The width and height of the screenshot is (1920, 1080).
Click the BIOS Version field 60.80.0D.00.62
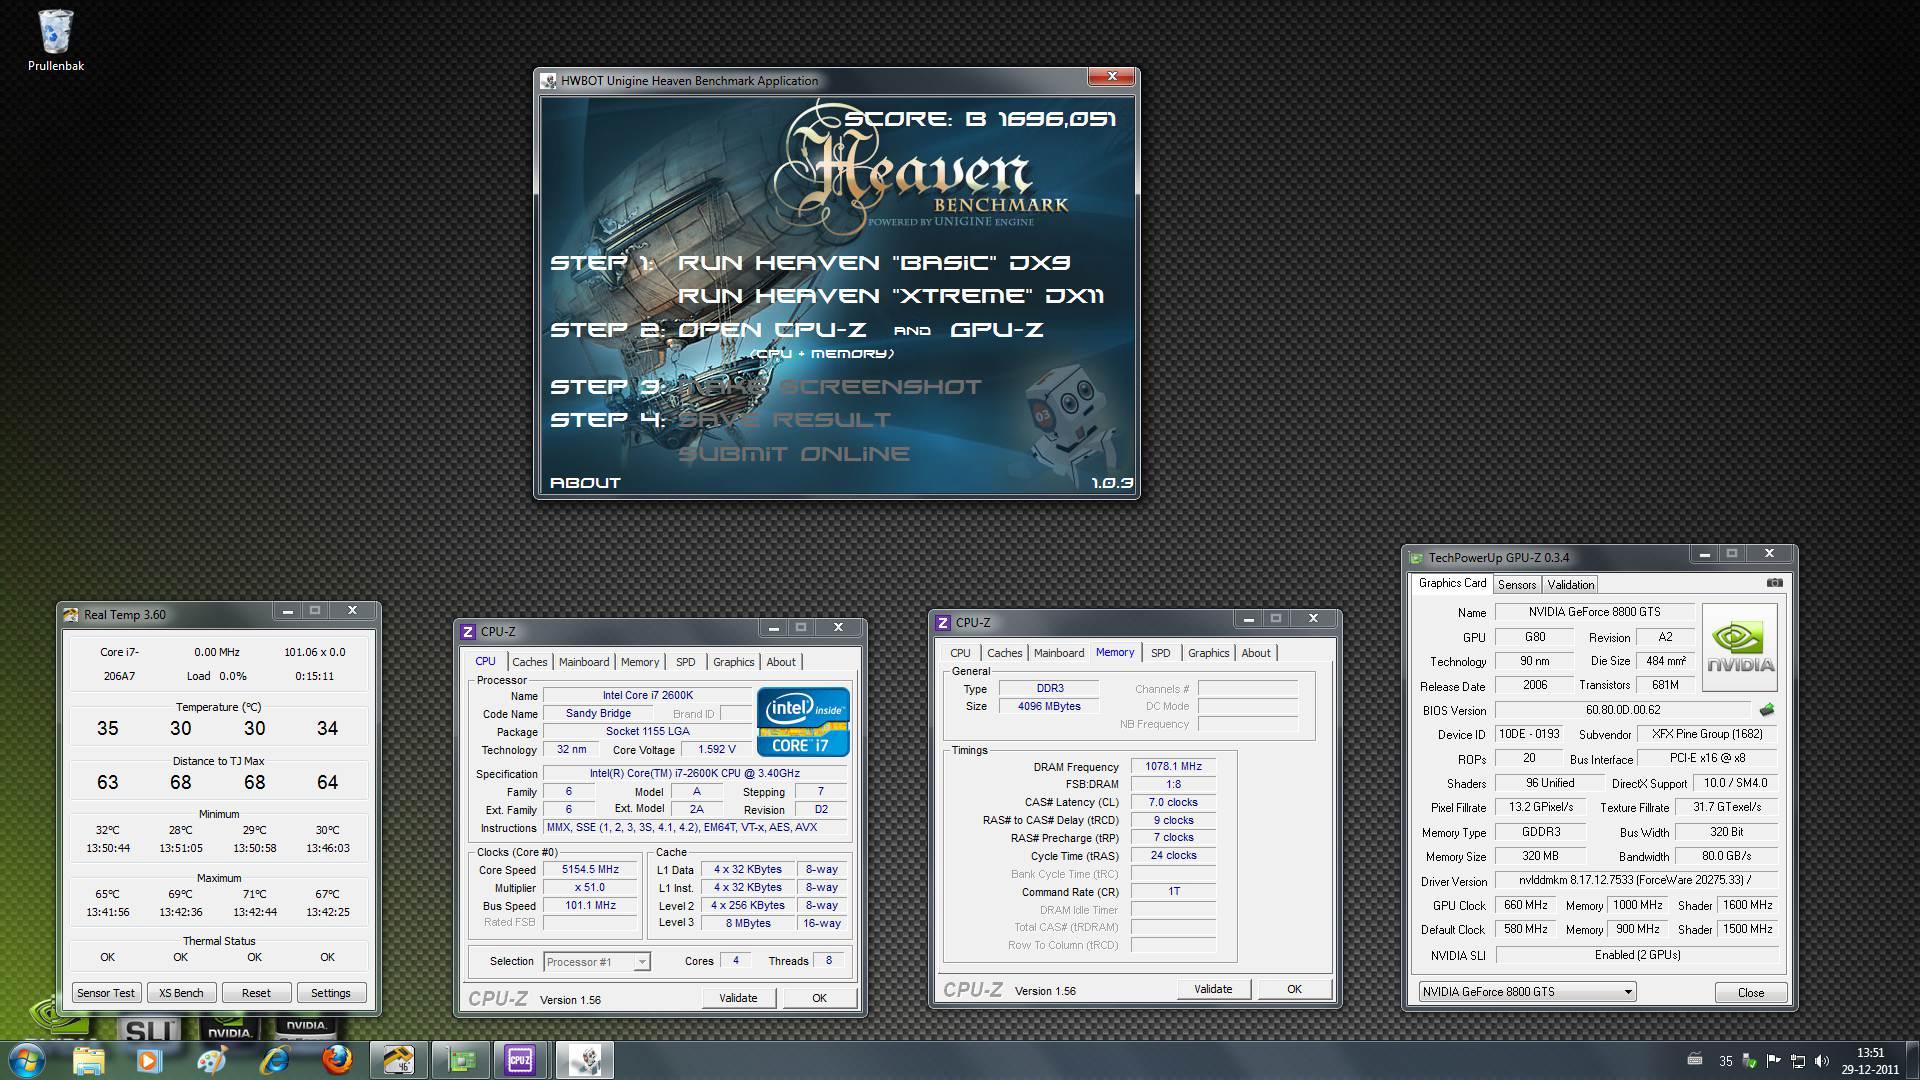(x=1623, y=710)
